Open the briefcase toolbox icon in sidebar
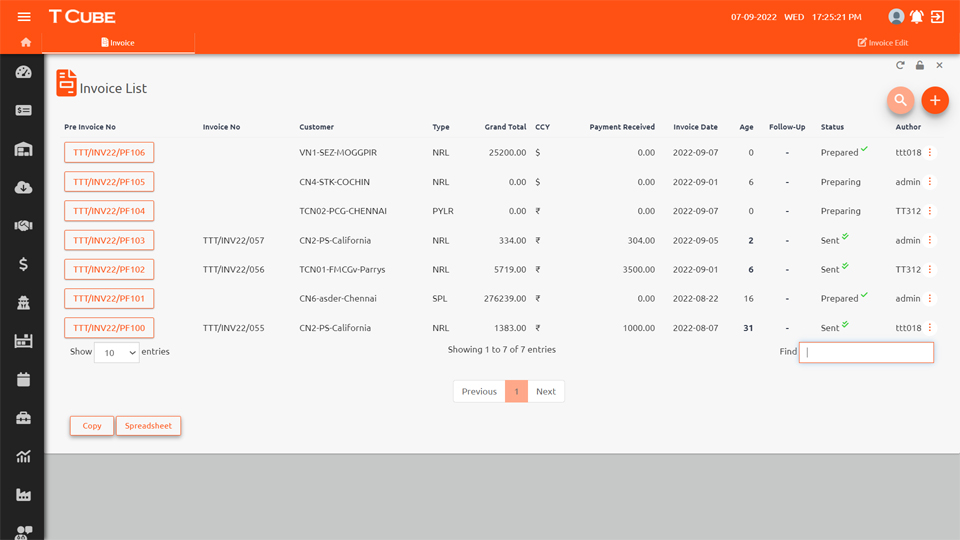 point(23,418)
